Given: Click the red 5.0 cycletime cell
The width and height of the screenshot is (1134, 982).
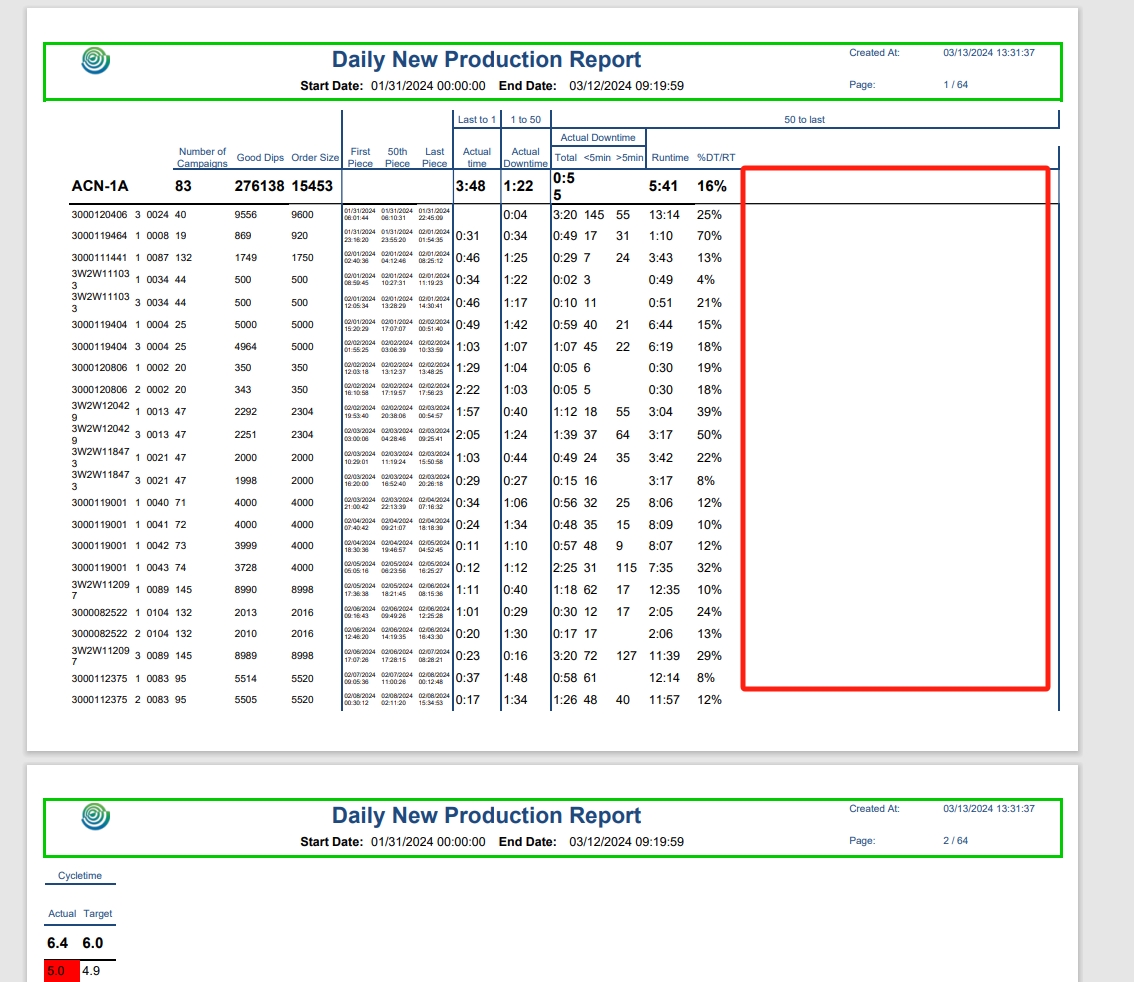Looking at the screenshot, I should 61,971.
